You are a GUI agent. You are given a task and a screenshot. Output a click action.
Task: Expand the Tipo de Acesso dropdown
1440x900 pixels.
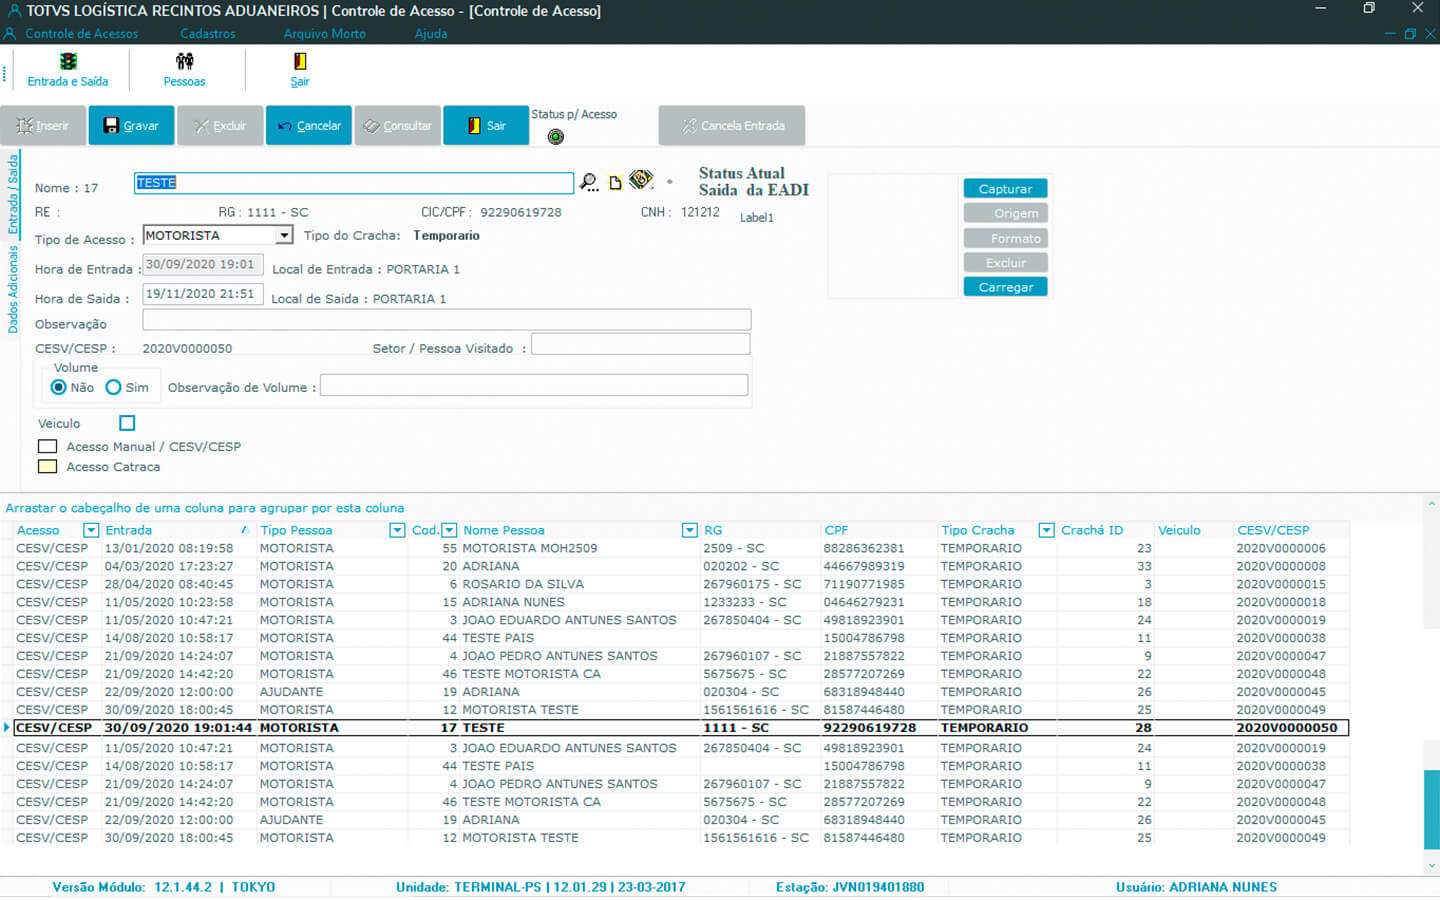[x=284, y=235]
